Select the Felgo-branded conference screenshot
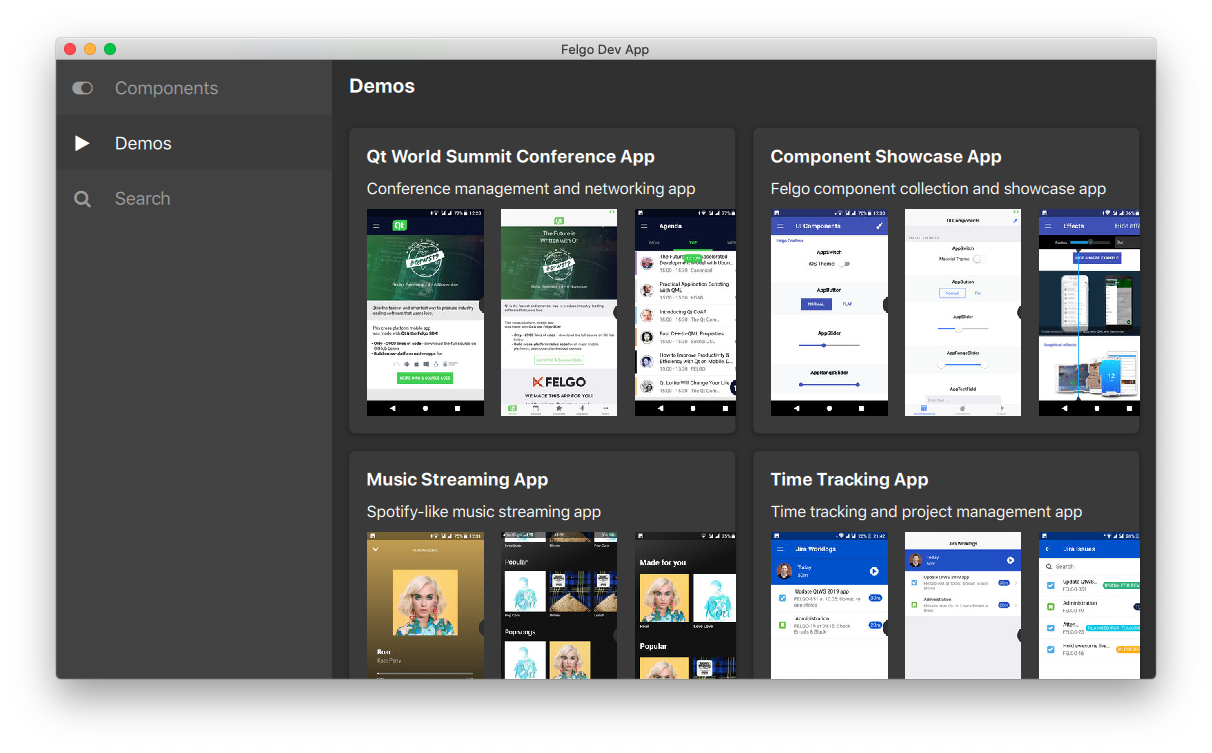The image size is (1212, 753). pos(558,312)
